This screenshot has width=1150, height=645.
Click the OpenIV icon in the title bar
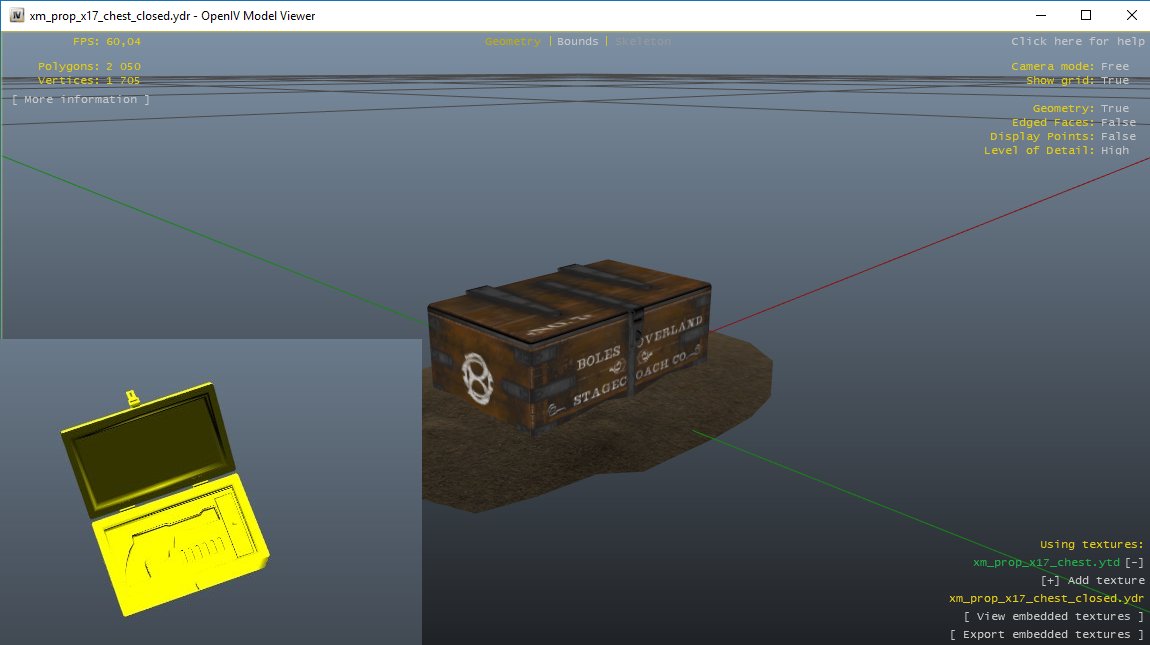tap(16, 16)
